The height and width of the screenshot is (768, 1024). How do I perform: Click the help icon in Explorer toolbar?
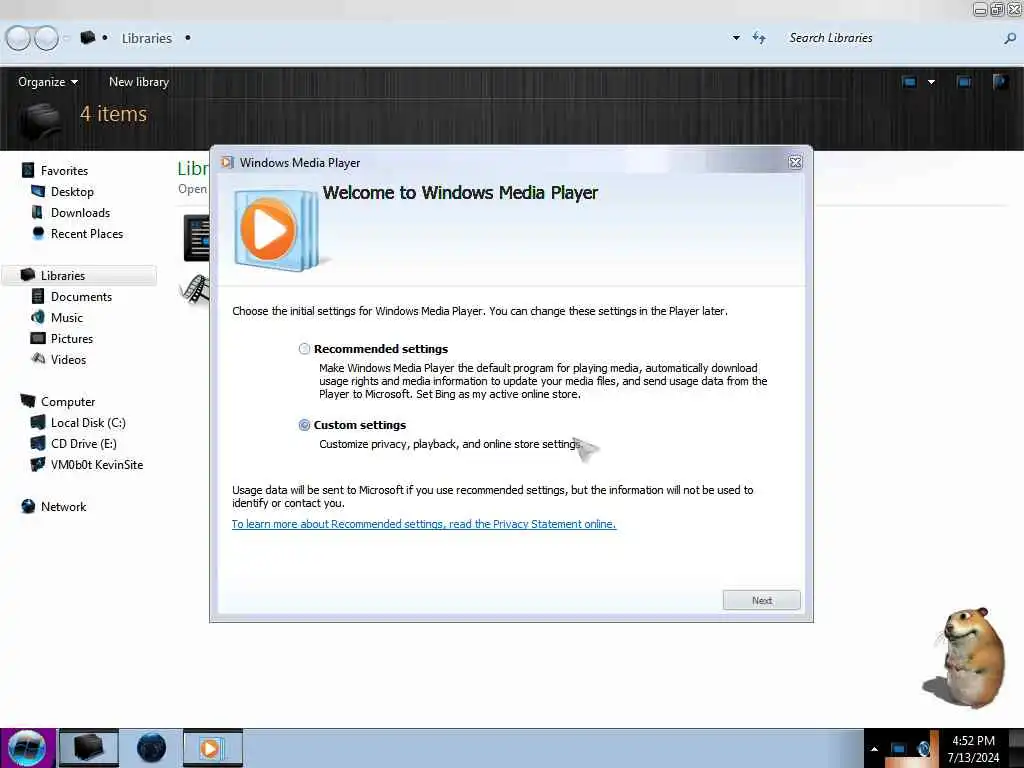pos(1000,82)
